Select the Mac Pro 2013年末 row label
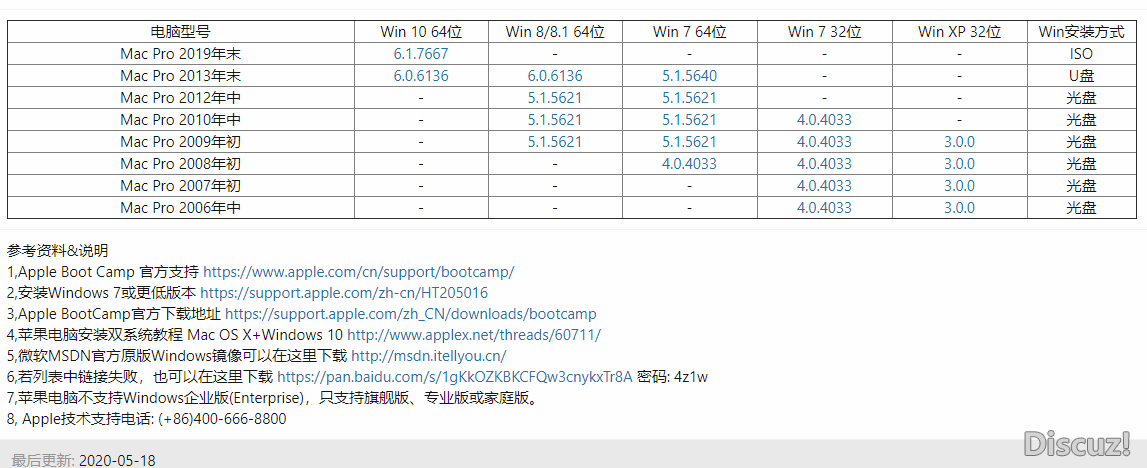The image size is (1147, 468). (x=180, y=76)
